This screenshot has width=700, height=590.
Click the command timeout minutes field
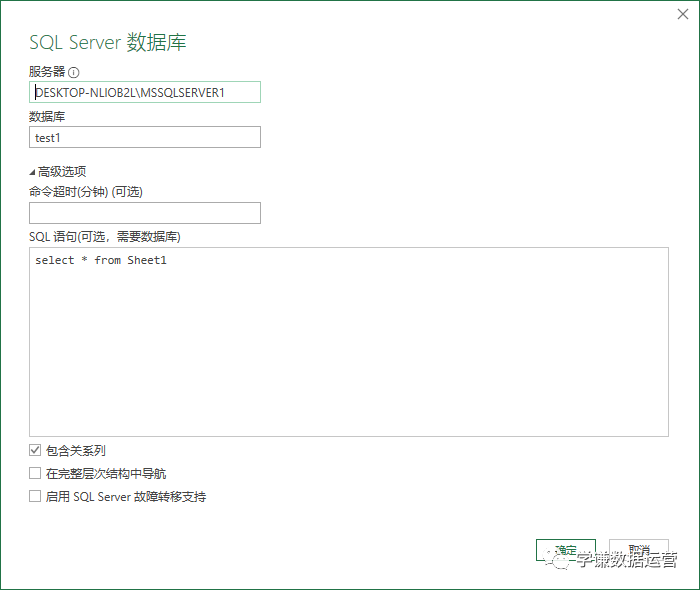145,213
